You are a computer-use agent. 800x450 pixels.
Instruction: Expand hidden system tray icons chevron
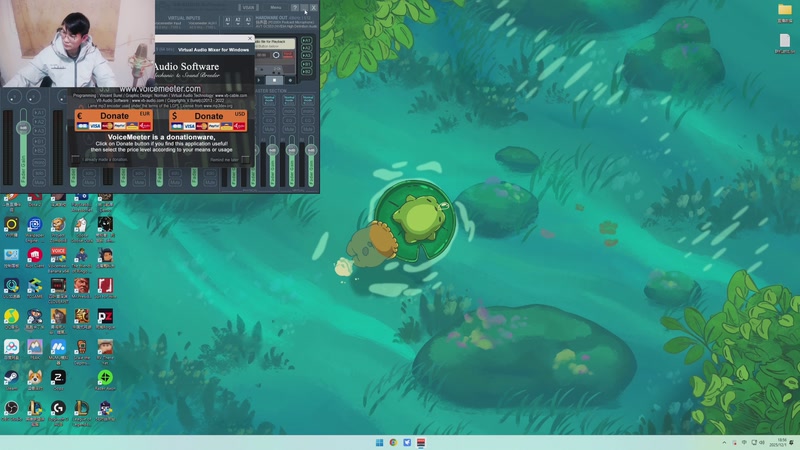pos(724,442)
